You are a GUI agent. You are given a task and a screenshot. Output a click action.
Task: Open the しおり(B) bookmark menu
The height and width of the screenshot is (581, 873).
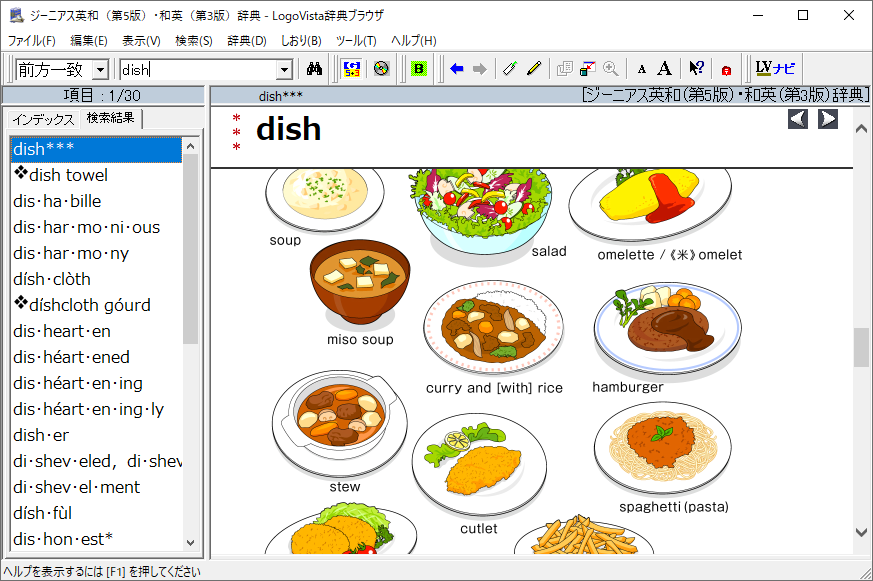[300, 41]
